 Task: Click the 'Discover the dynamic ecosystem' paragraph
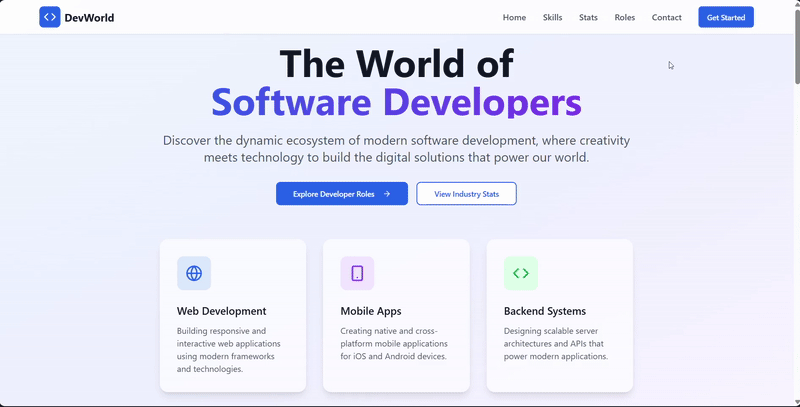pyautogui.click(x=396, y=149)
